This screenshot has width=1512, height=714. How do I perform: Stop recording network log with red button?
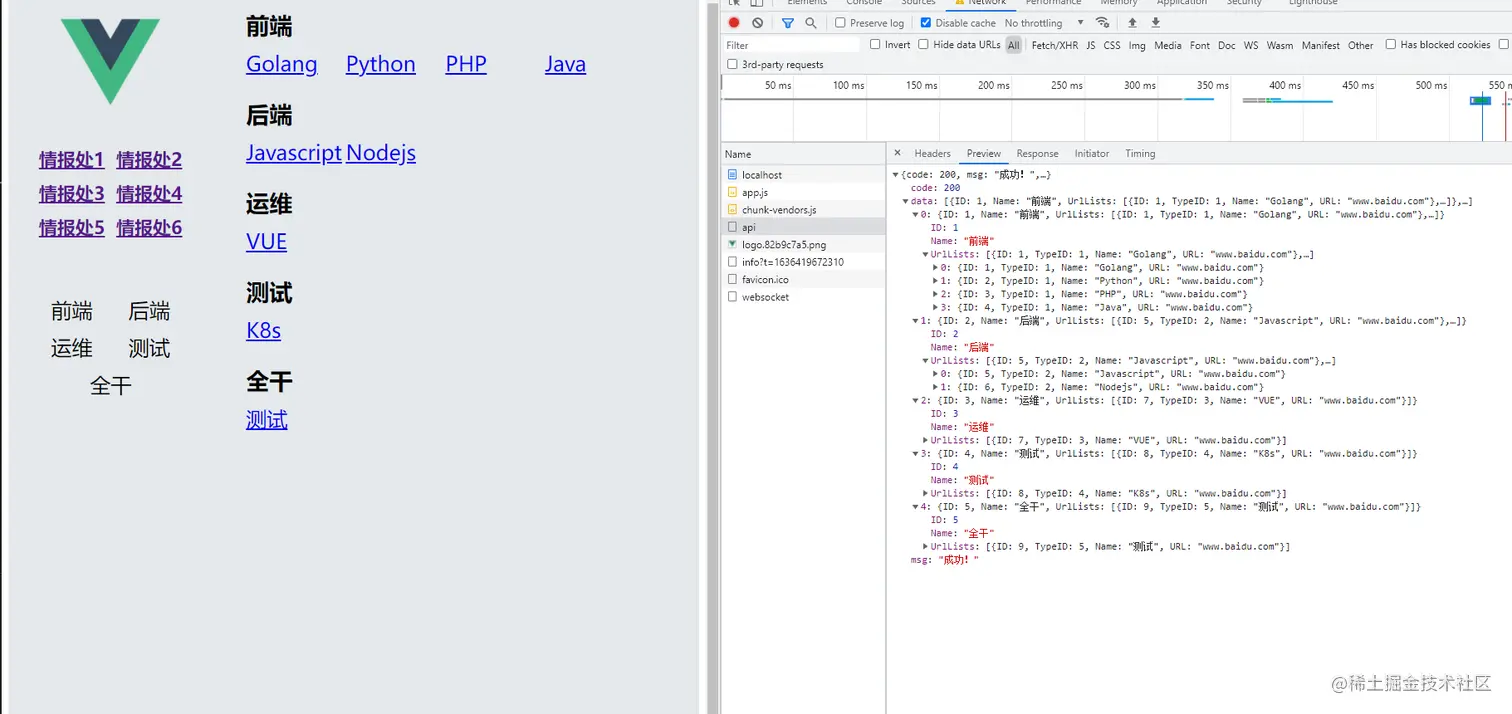[734, 23]
